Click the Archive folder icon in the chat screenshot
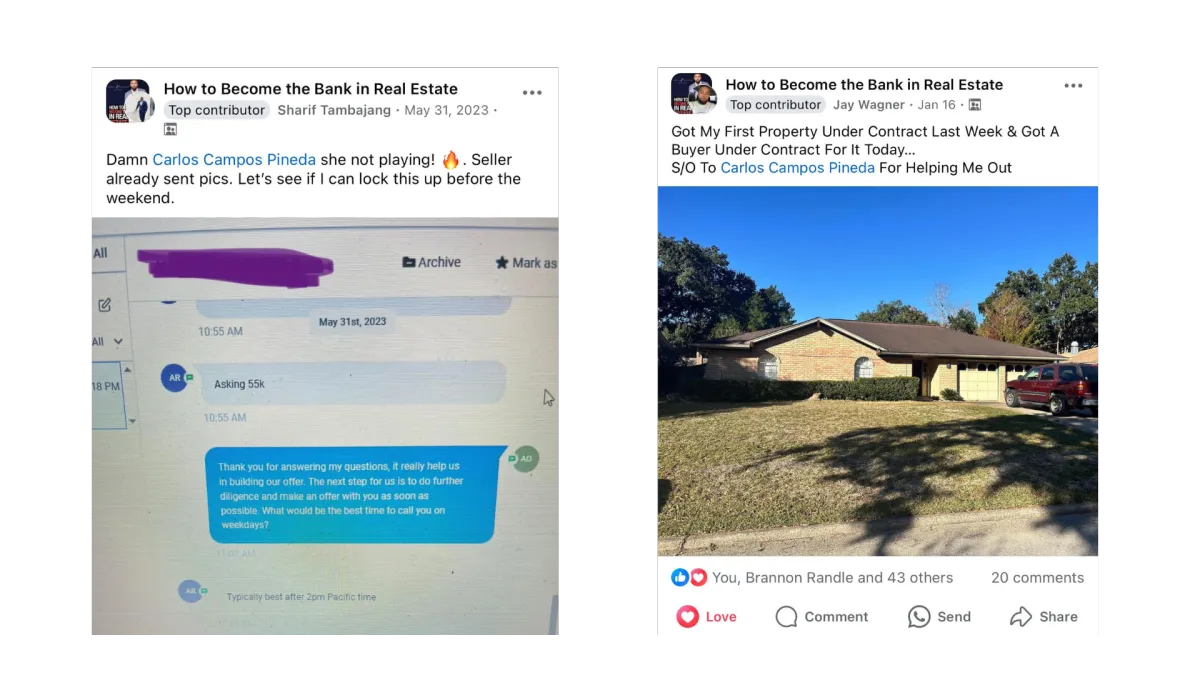 tap(409, 262)
